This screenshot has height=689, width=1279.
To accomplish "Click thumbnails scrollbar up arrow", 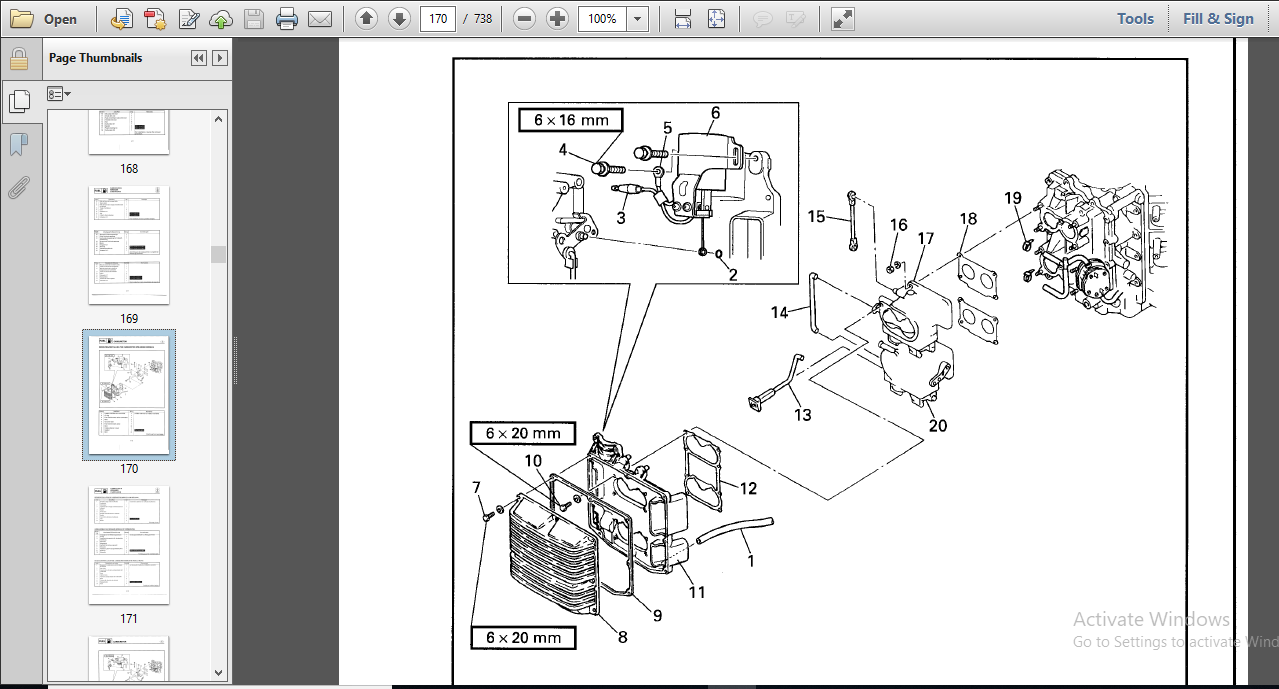I will click(x=219, y=119).
